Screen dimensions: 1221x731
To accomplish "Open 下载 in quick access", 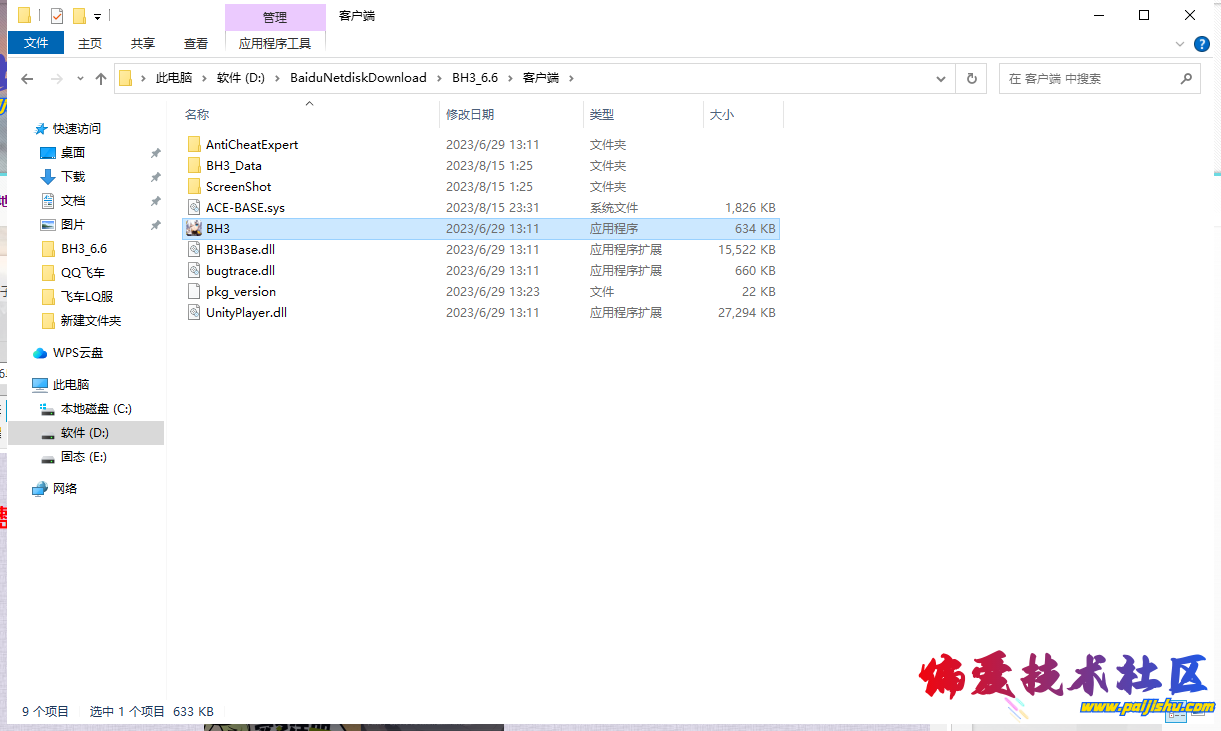I will pos(73,177).
